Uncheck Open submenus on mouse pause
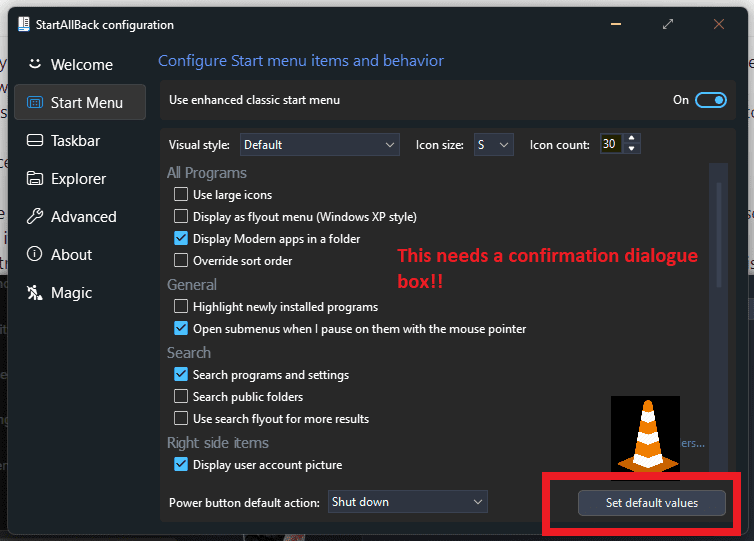754x541 pixels. pyautogui.click(x=181, y=328)
